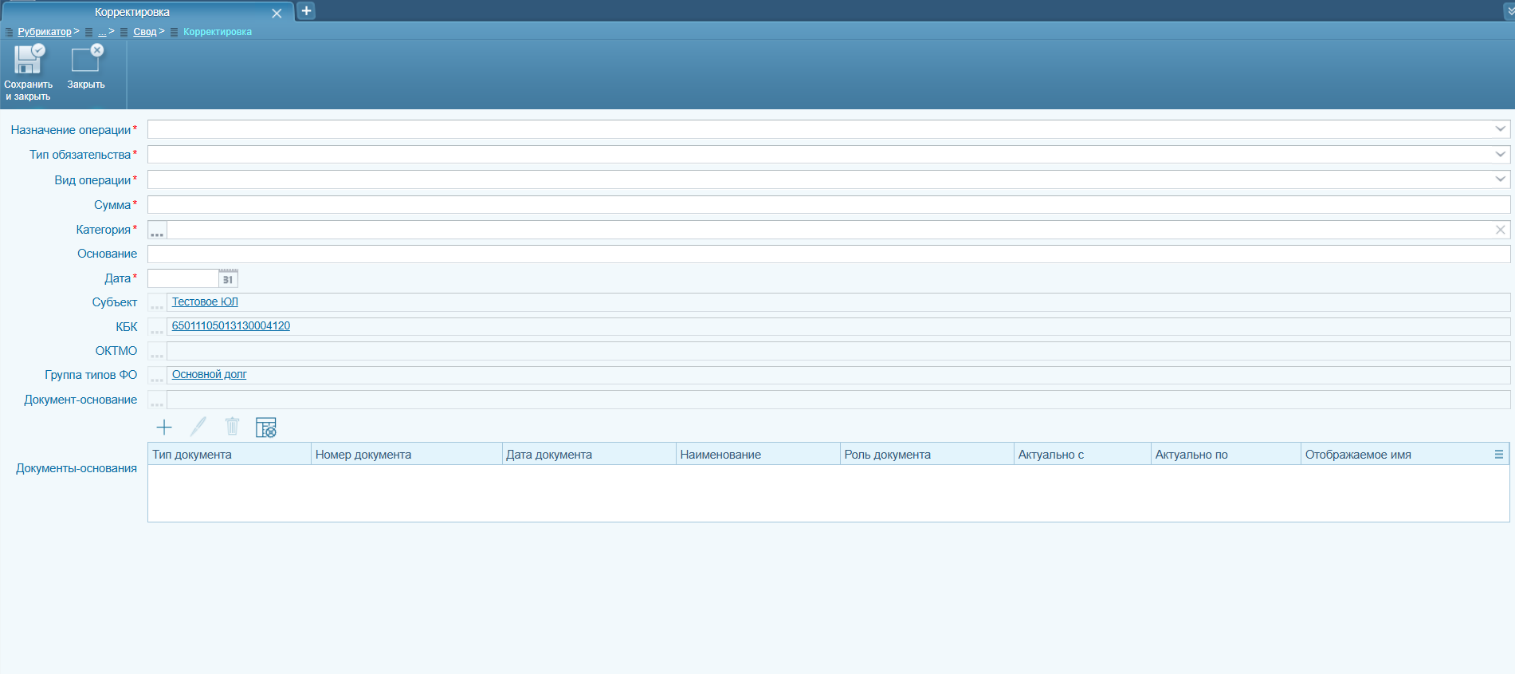Screen dimensions: 1515x674
Task: Open Группа типов ФО lookup button
Action: tap(157, 376)
